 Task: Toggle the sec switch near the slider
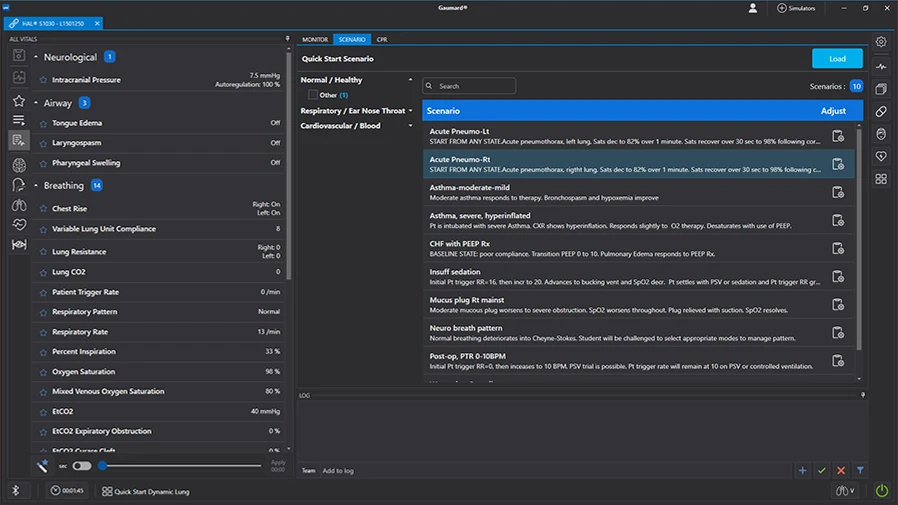(x=82, y=466)
